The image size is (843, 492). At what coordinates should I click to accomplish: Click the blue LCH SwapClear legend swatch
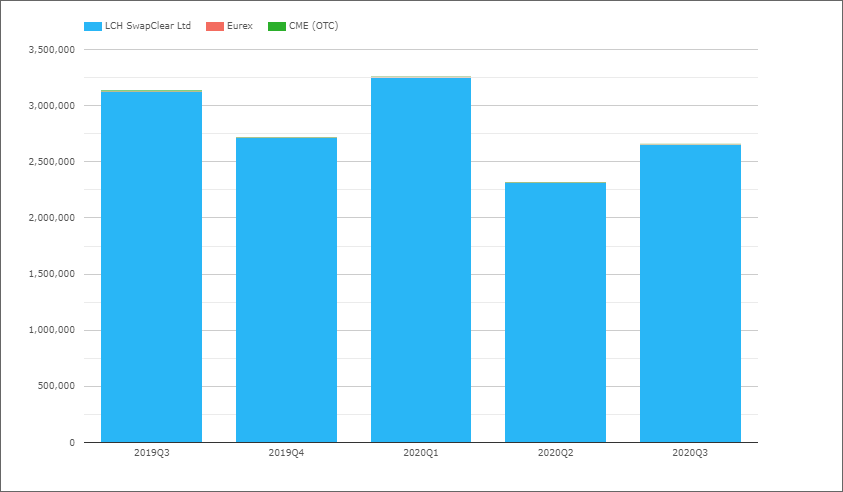pyautogui.click(x=93, y=26)
